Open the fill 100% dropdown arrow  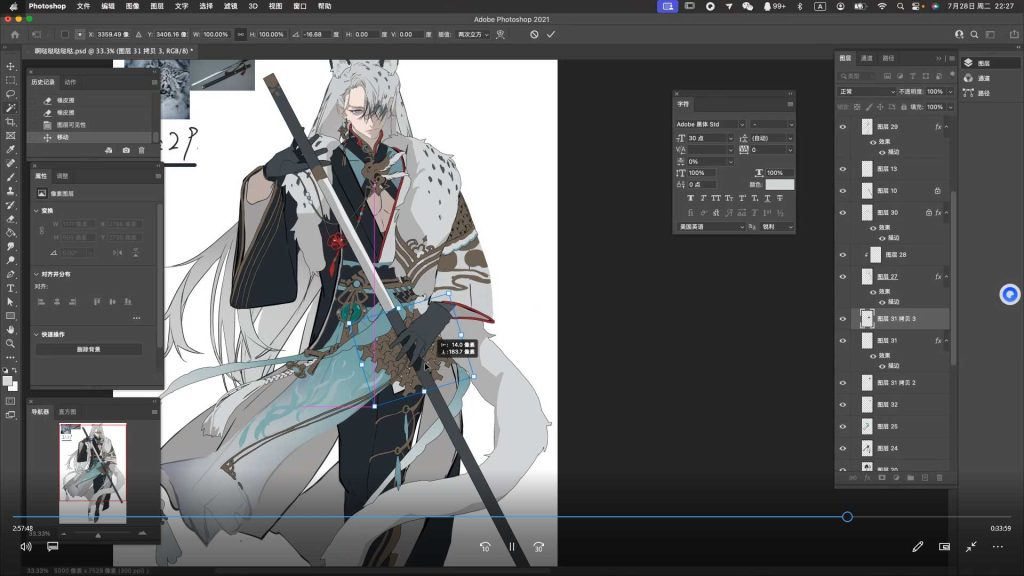tap(950, 107)
